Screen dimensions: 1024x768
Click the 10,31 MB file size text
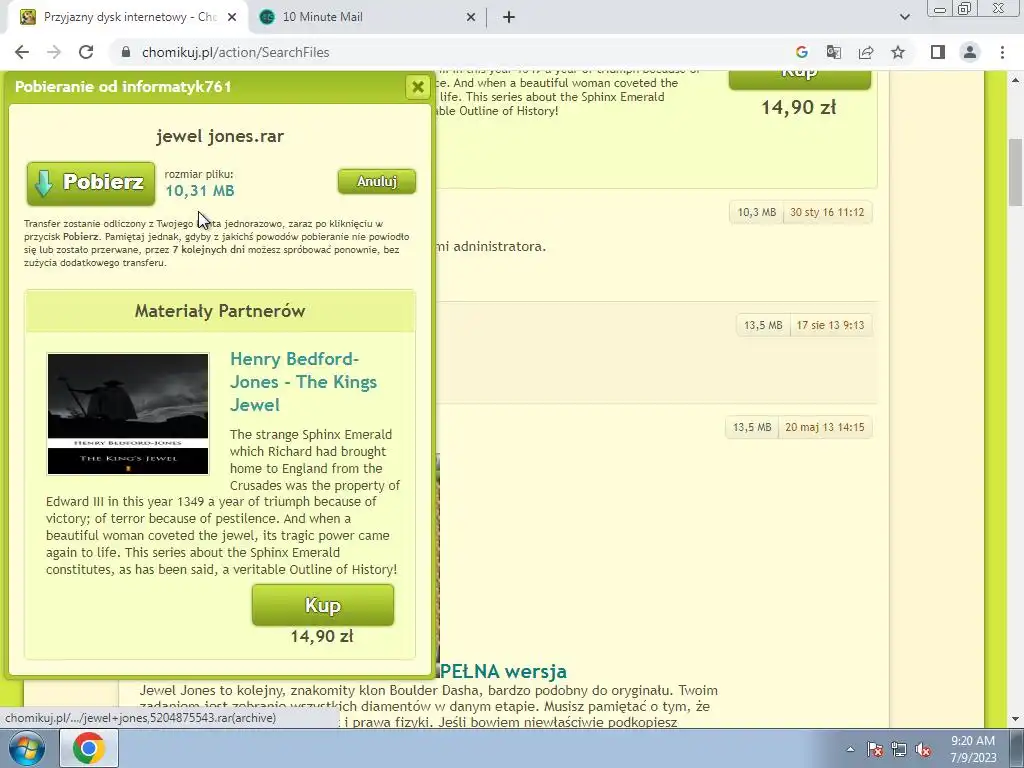click(x=200, y=191)
